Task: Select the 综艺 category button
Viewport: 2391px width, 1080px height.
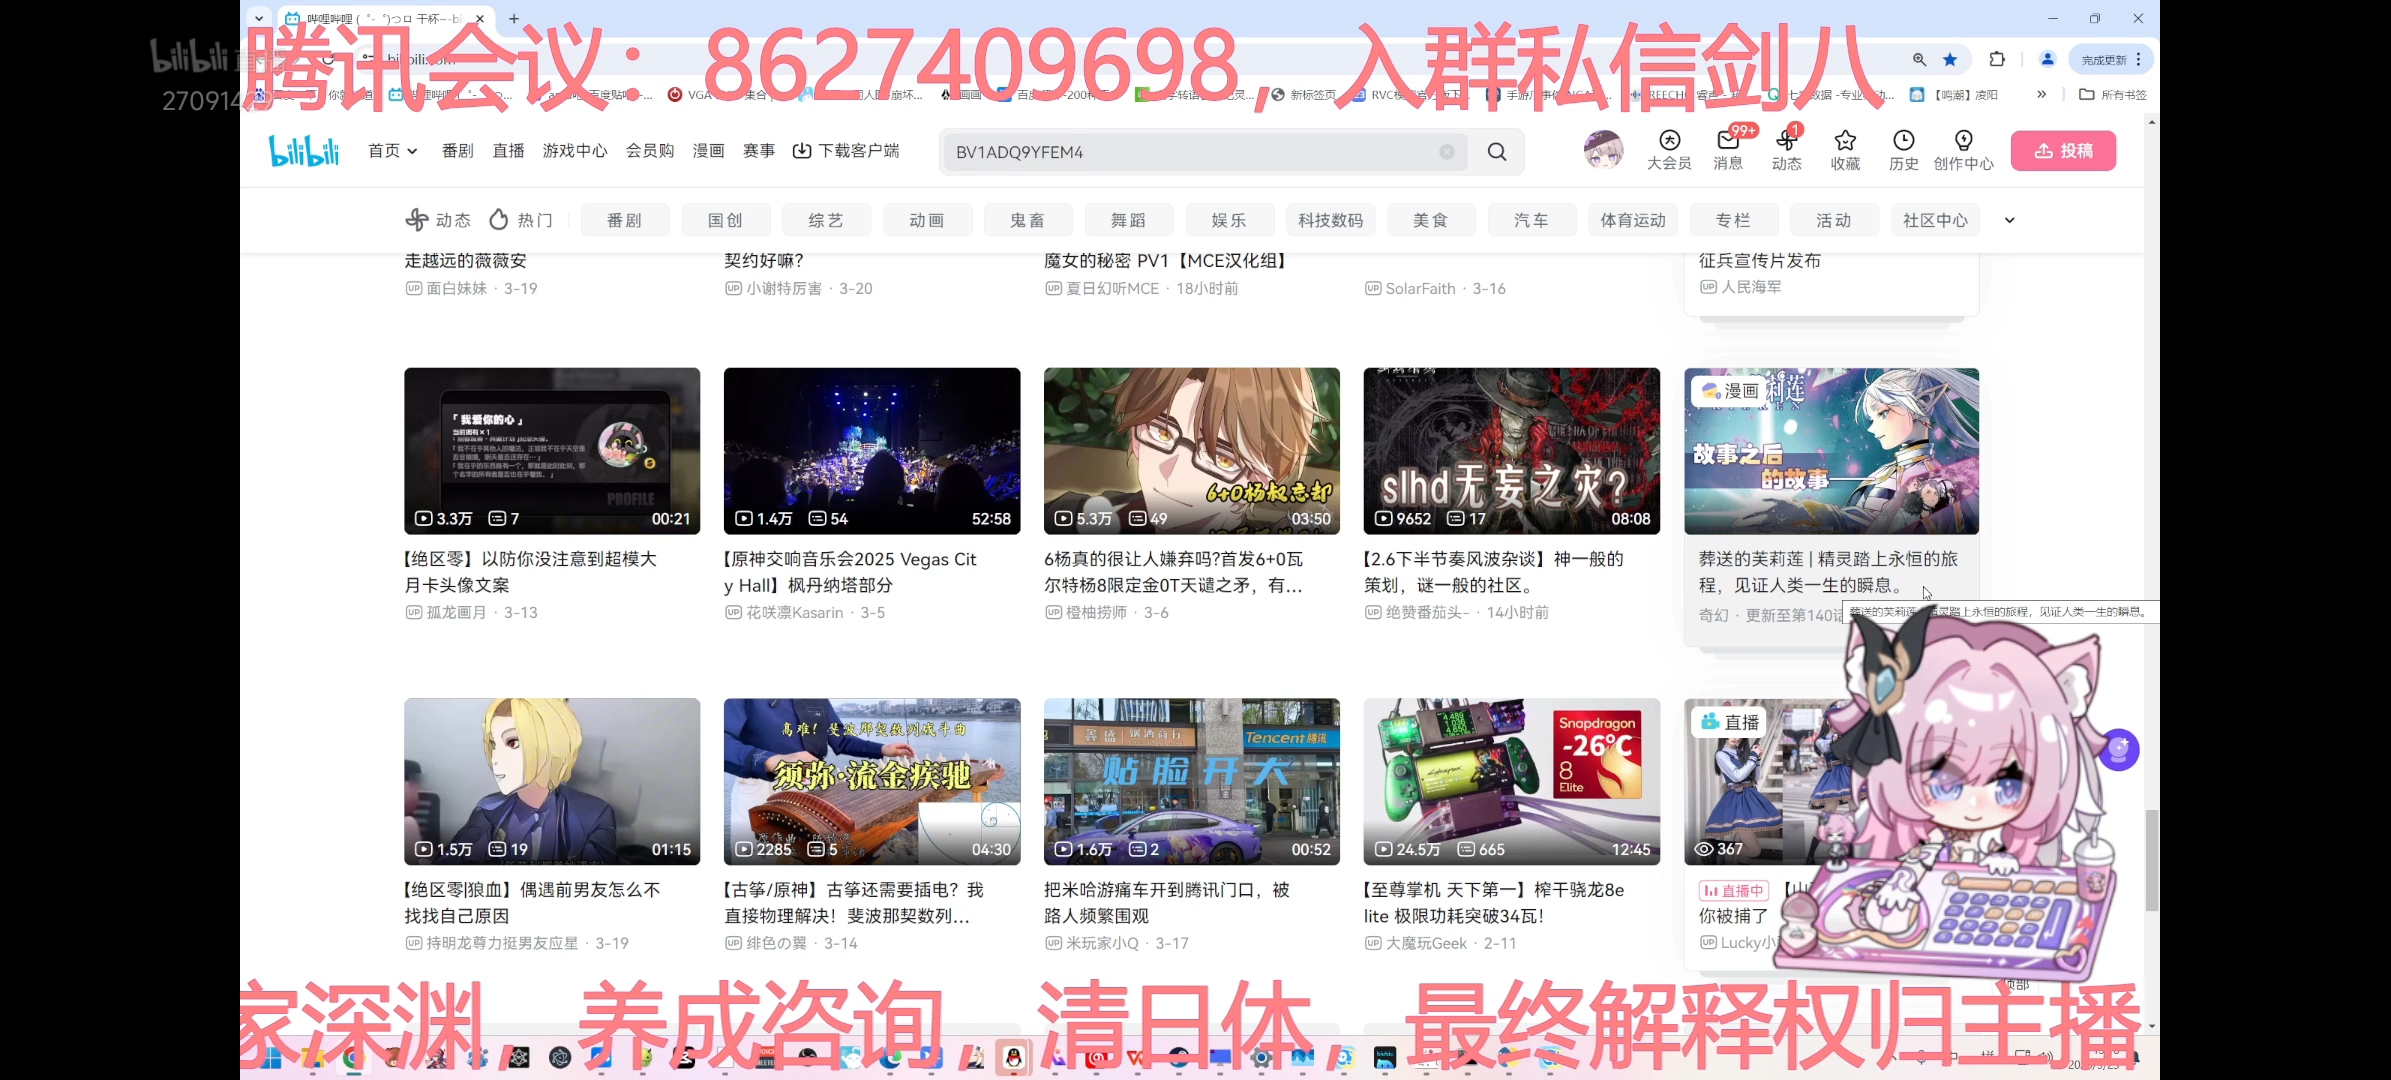Action: click(826, 220)
